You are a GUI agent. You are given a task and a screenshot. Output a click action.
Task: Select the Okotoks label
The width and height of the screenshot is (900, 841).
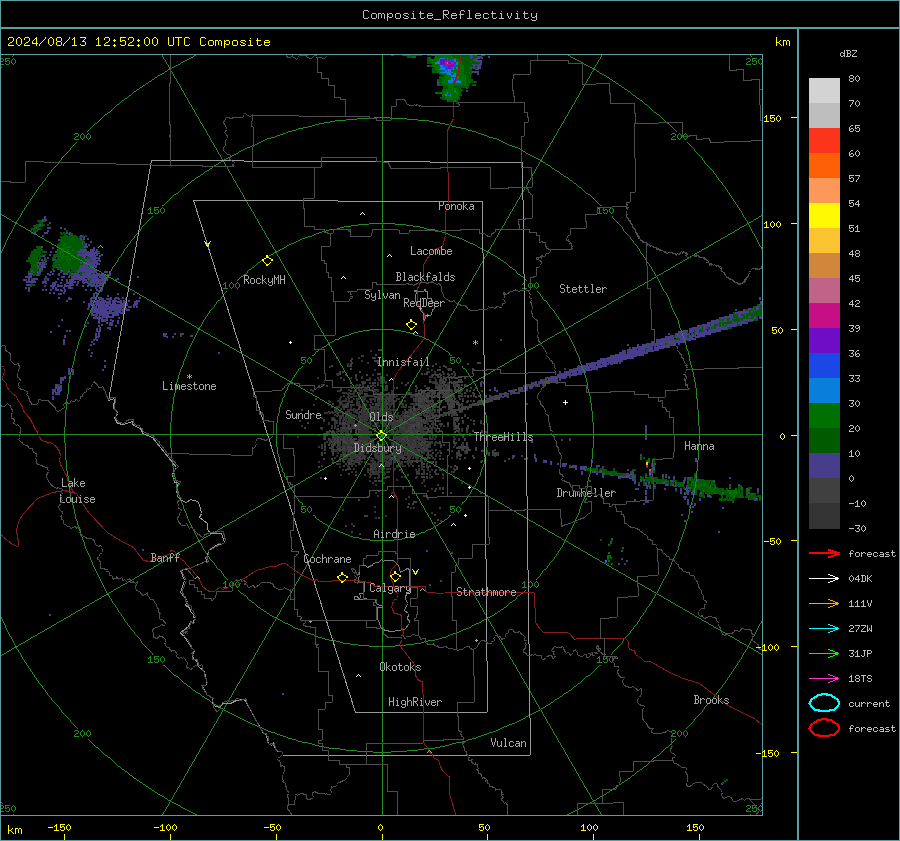coord(400,667)
